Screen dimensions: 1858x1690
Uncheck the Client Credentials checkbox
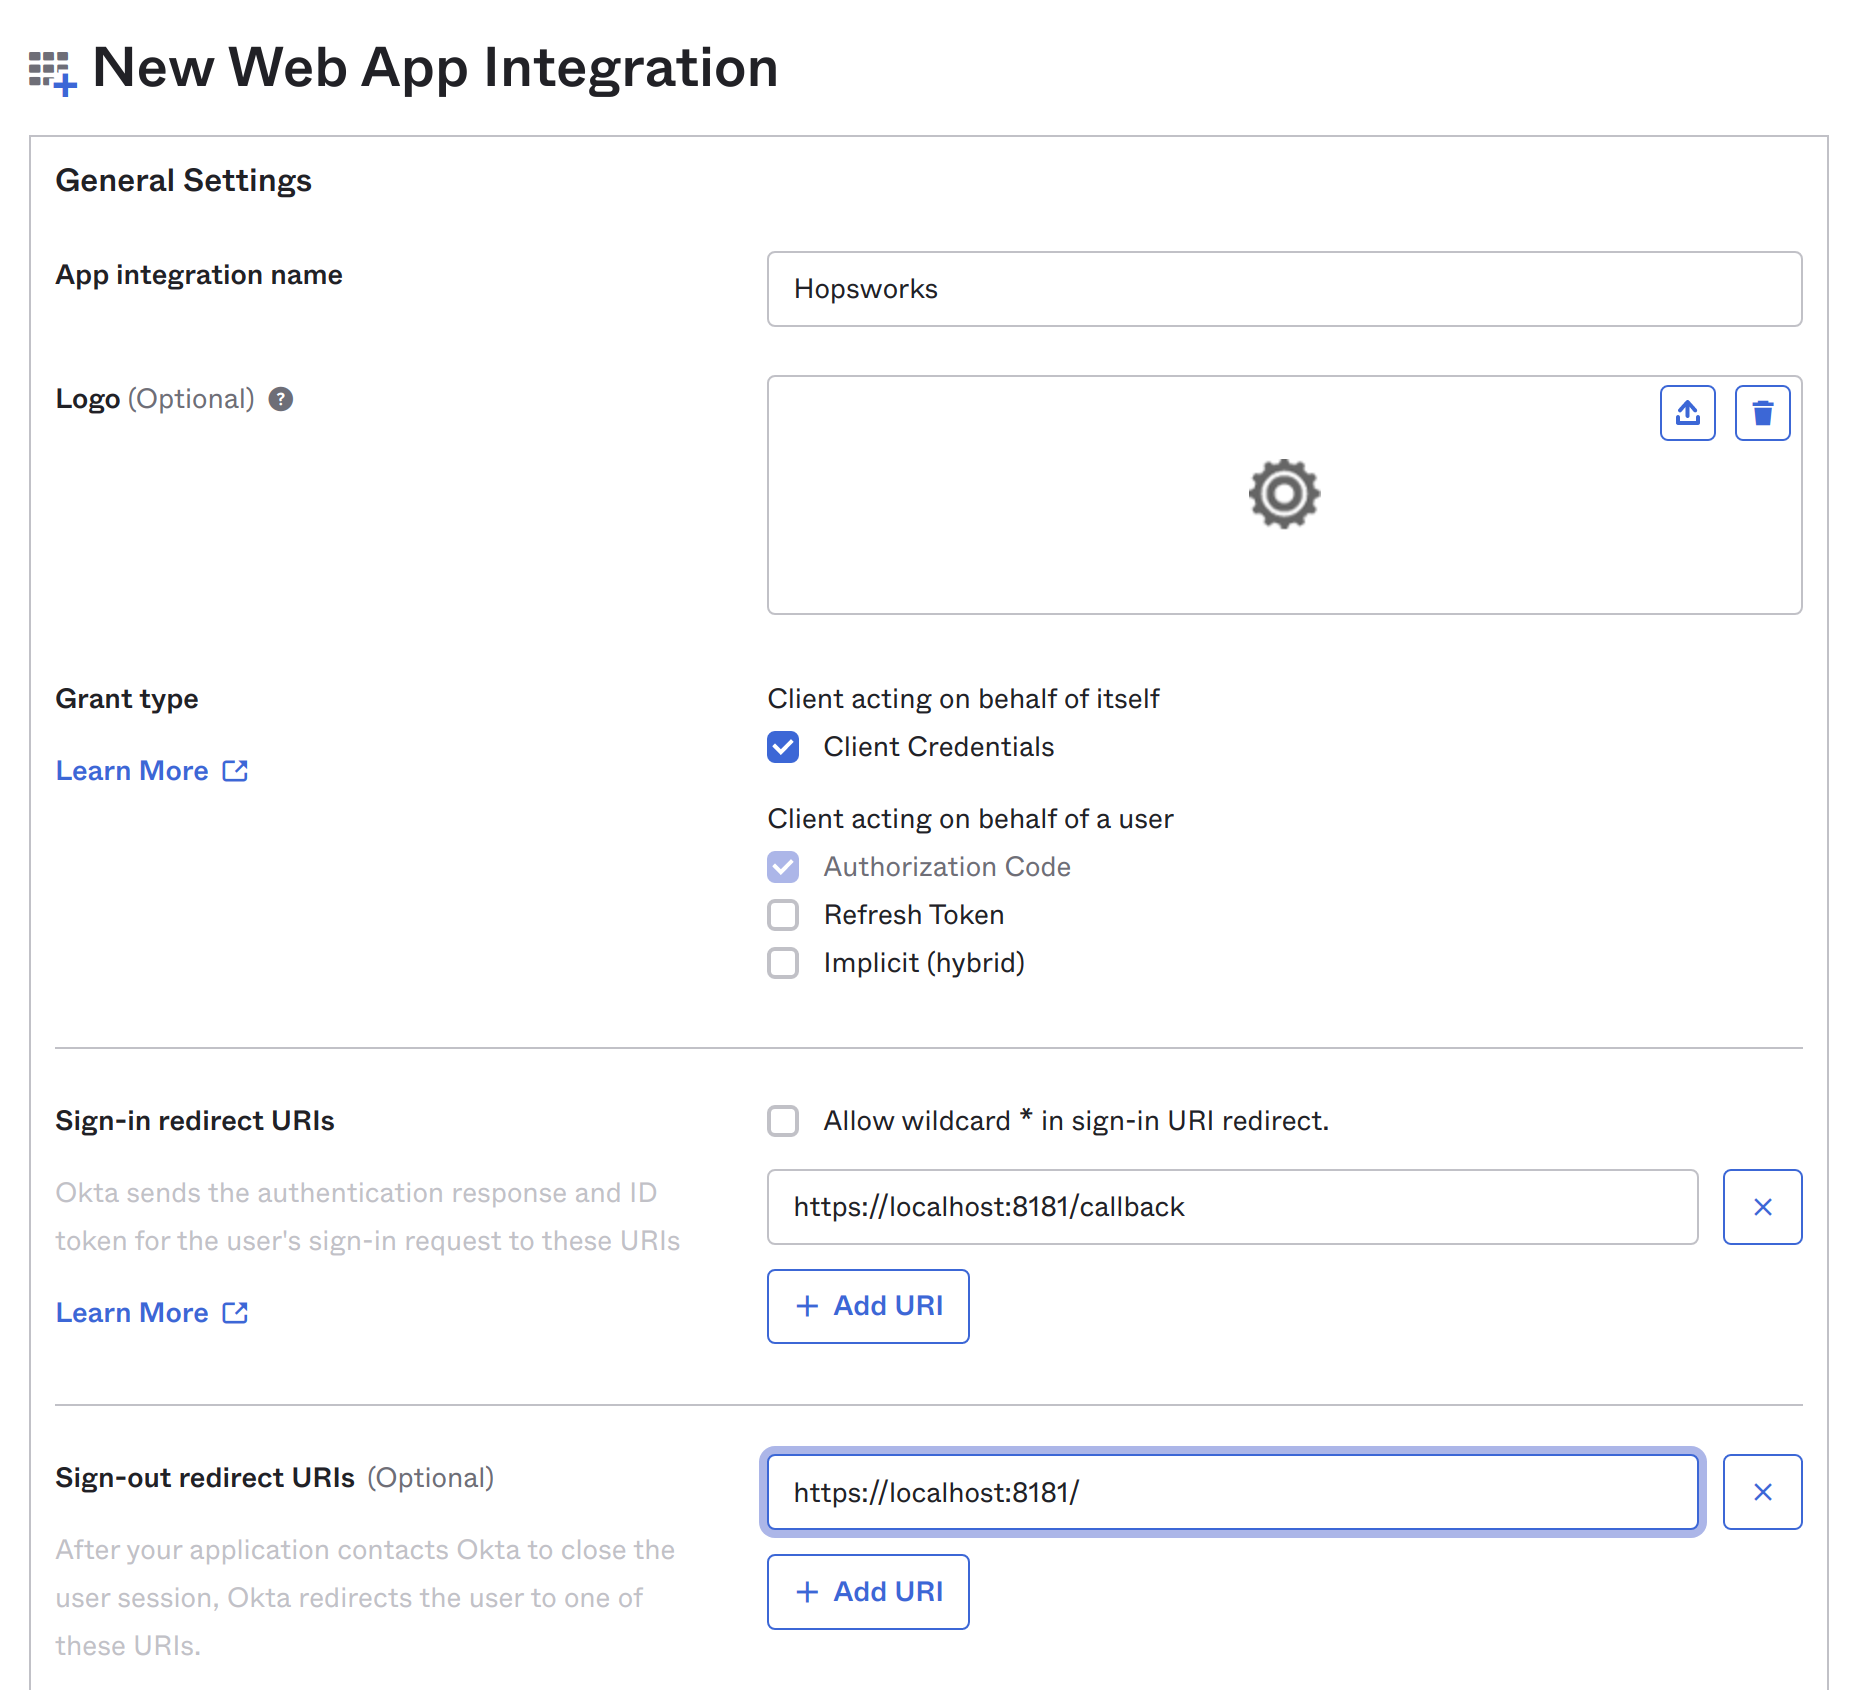click(x=783, y=747)
